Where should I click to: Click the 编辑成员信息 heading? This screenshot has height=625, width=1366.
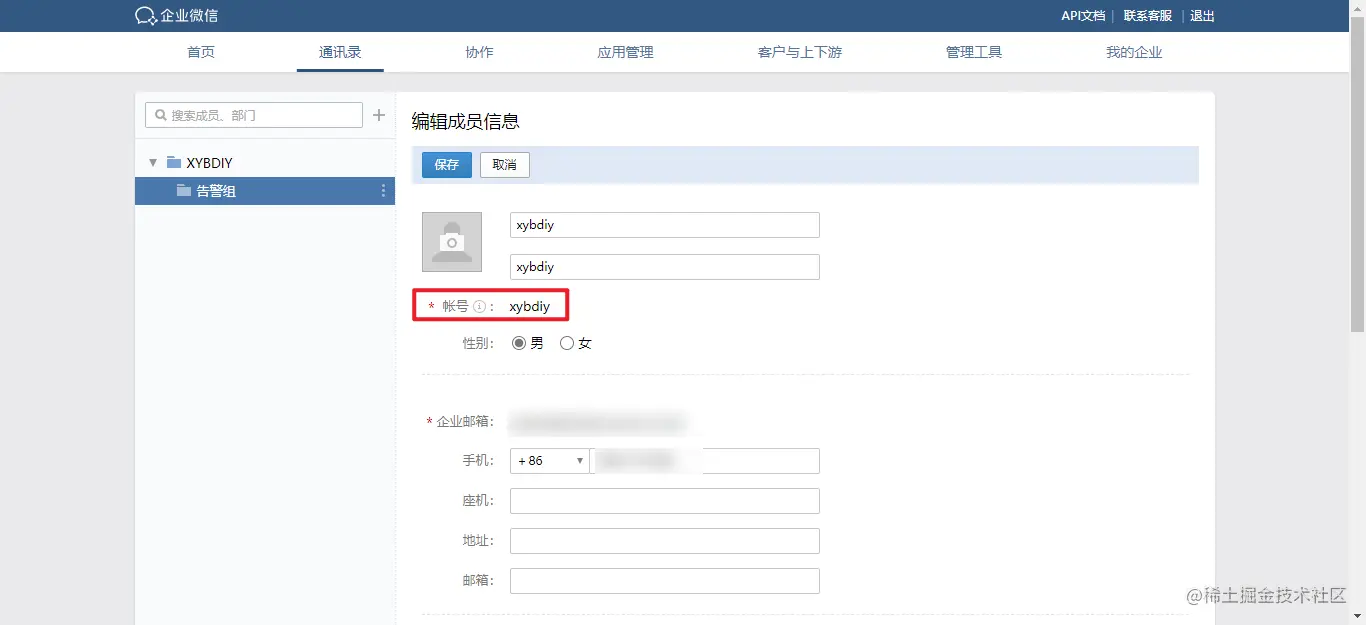coord(466,122)
